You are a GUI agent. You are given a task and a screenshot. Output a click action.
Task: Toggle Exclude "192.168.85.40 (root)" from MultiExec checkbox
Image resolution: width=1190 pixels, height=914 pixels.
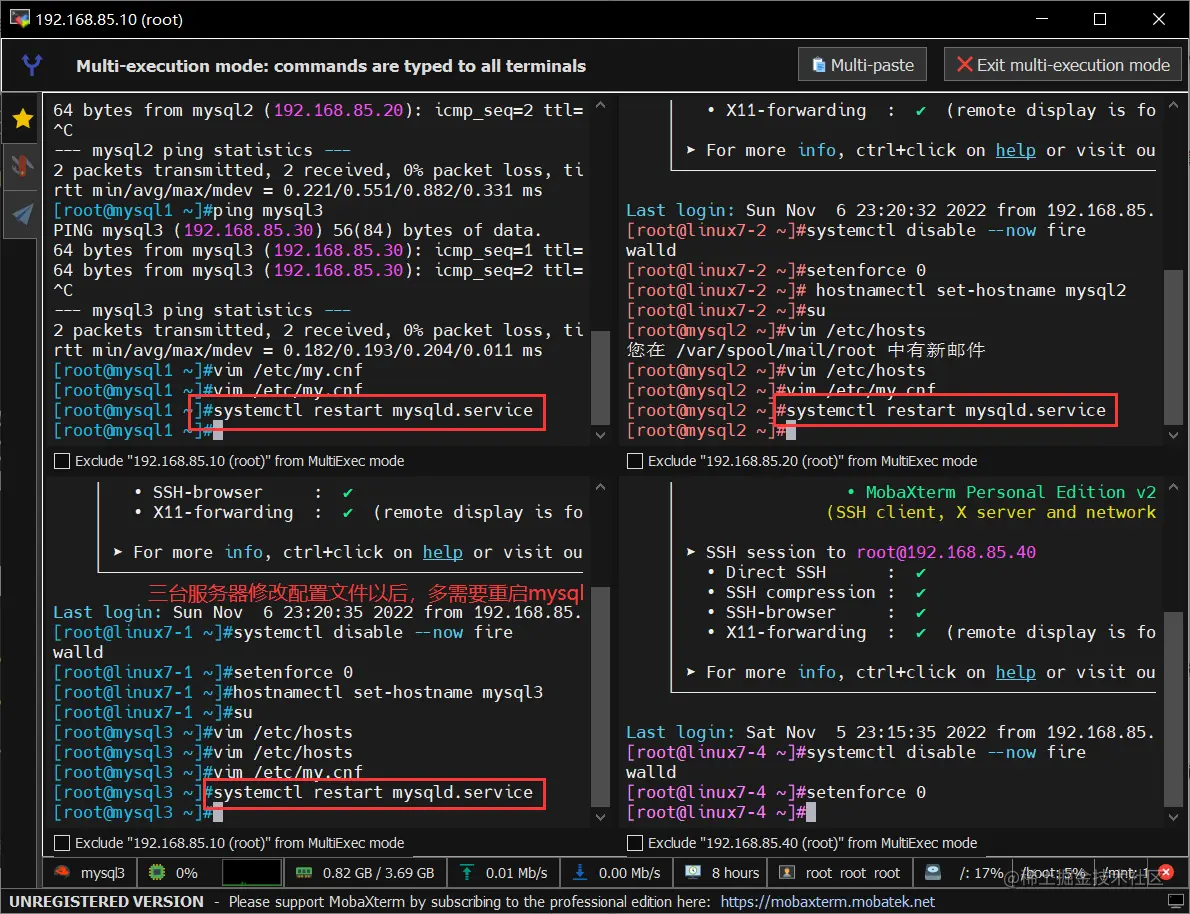(x=635, y=843)
